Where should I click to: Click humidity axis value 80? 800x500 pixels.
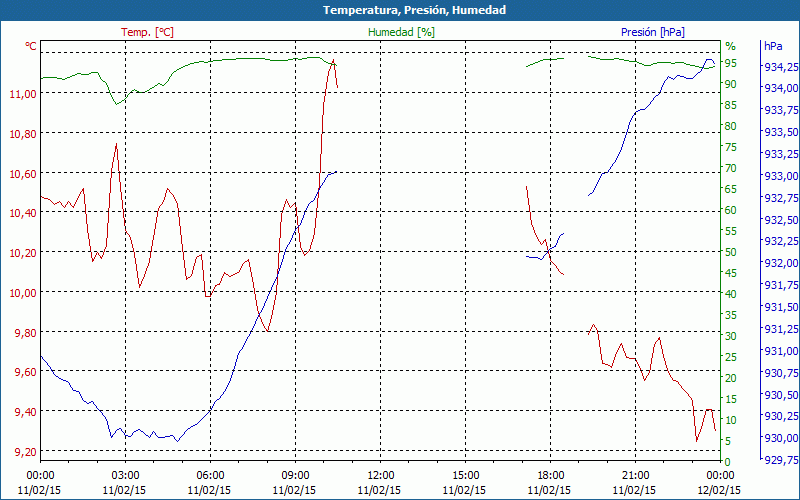click(x=731, y=126)
